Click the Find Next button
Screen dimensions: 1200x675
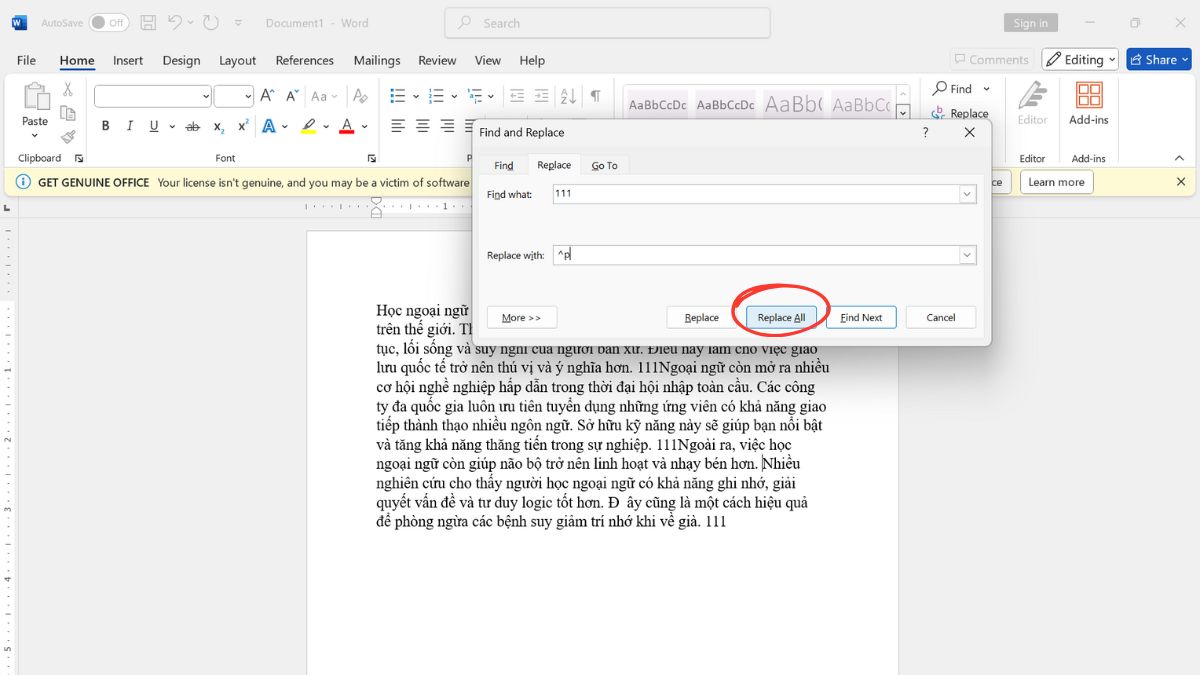click(861, 317)
